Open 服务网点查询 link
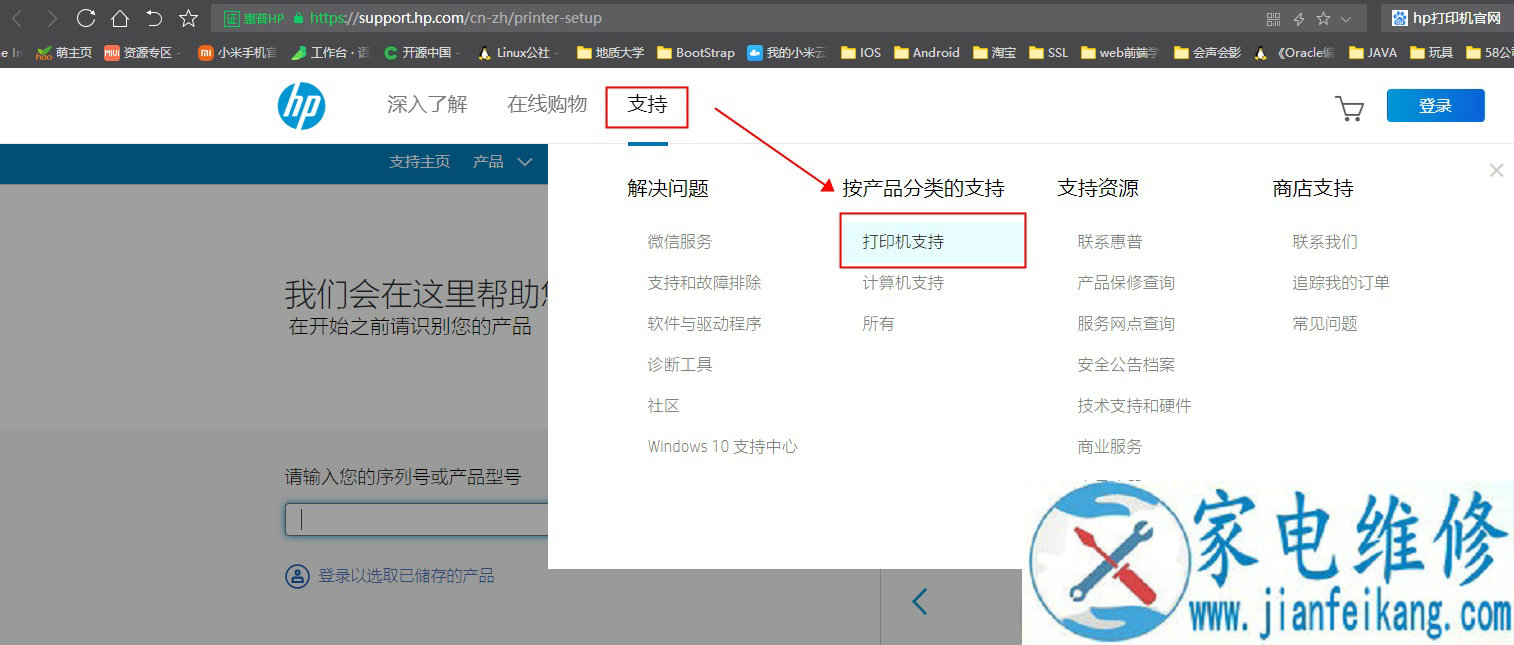The height and width of the screenshot is (645, 1514). (1126, 324)
